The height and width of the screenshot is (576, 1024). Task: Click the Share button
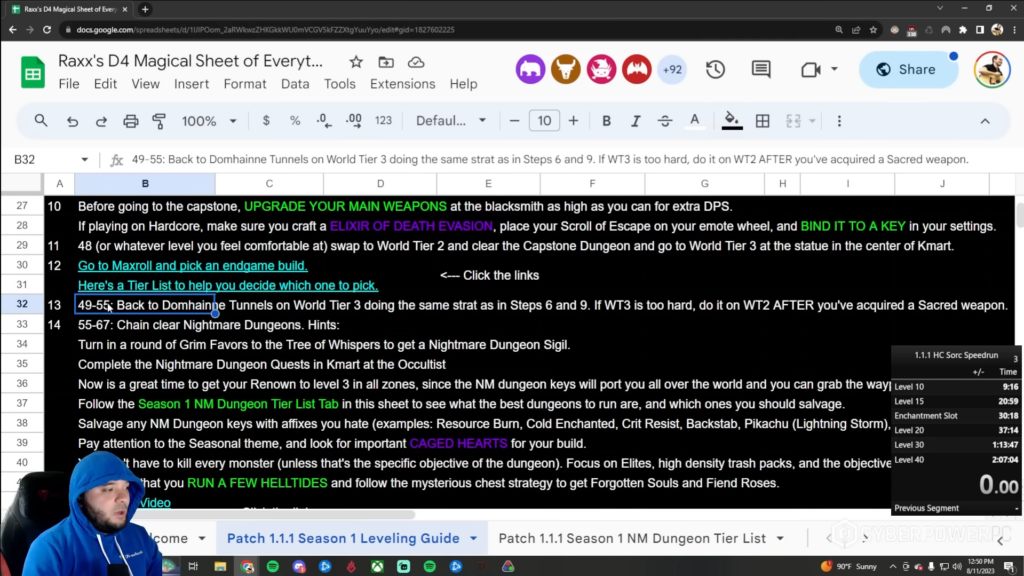click(x=908, y=69)
